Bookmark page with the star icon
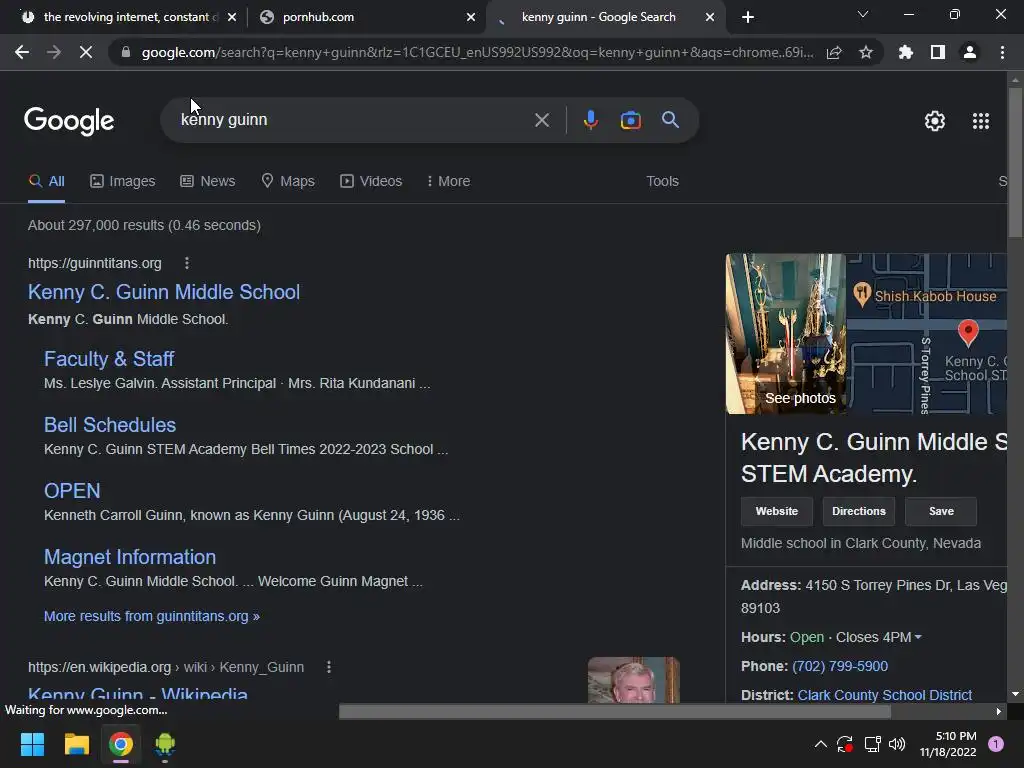Screen dimensions: 1024x768 pyautogui.click(x=866, y=52)
